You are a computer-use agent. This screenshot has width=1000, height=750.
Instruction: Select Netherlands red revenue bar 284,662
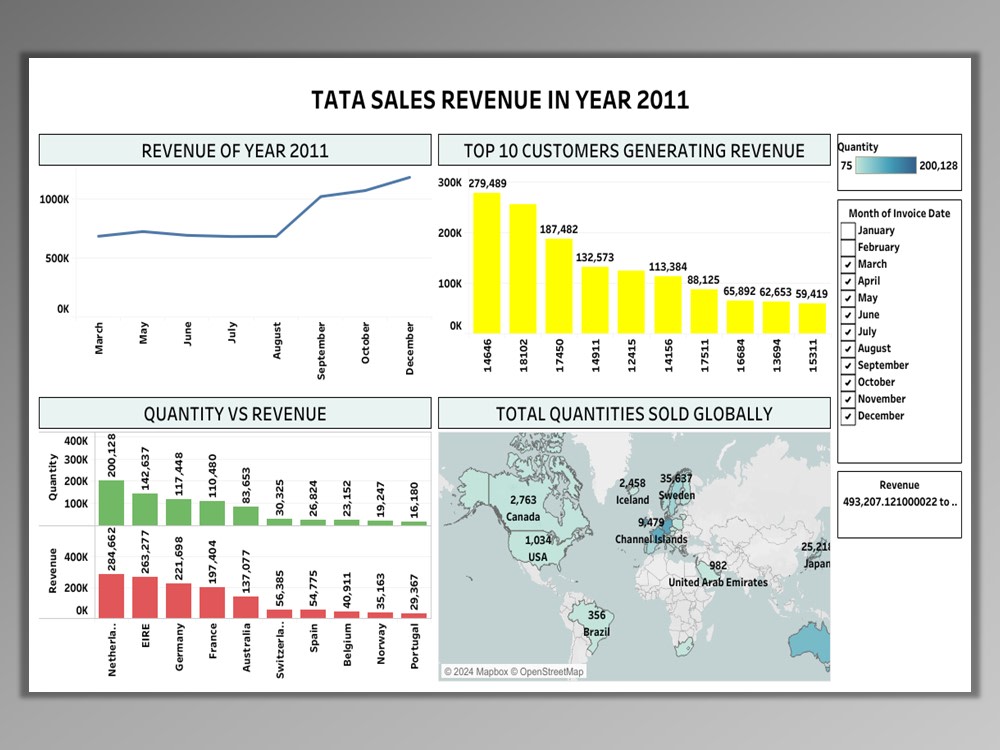pyautogui.click(x=112, y=596)
